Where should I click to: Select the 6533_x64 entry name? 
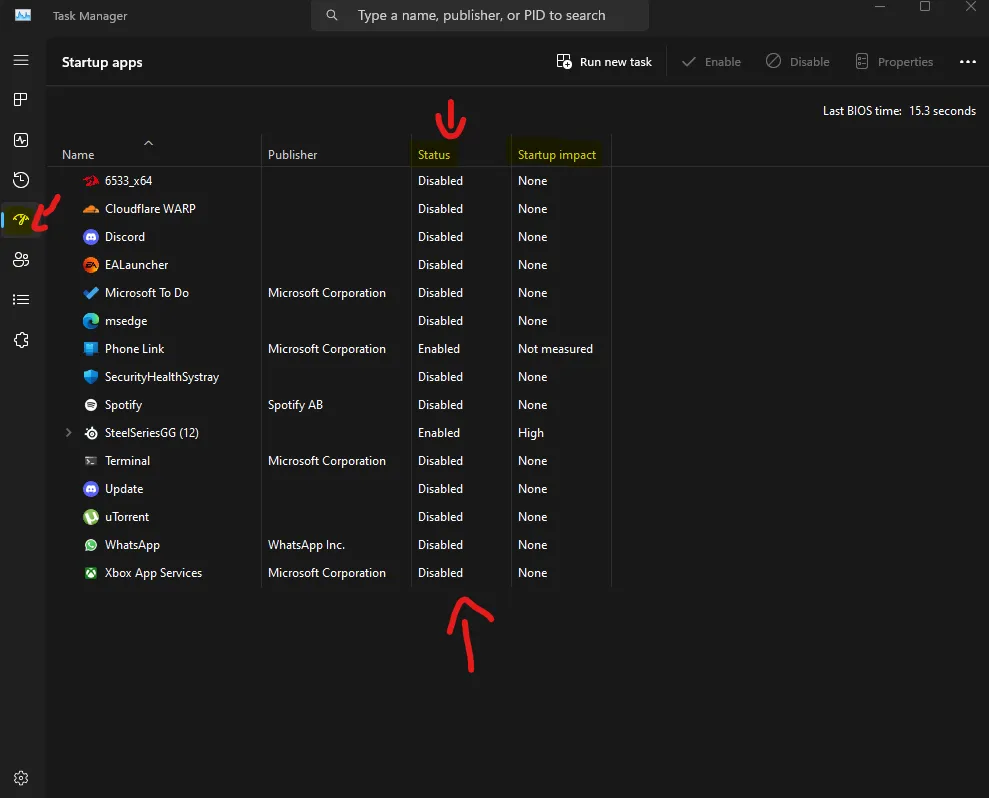(128, 181)
